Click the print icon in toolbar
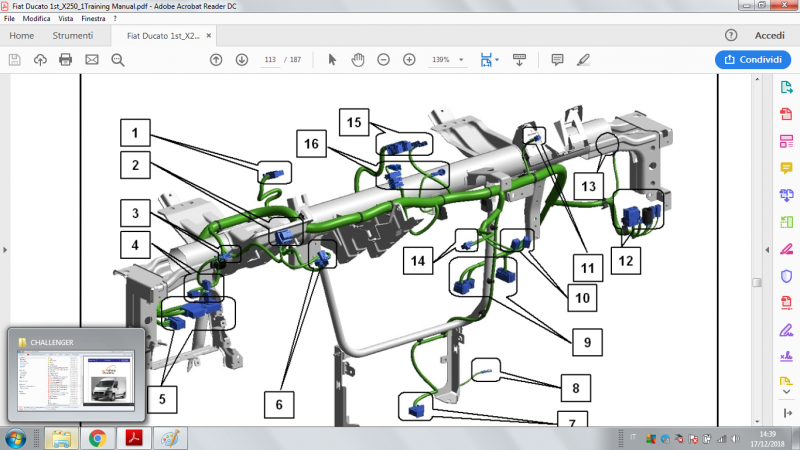 [x=66, y=60]
